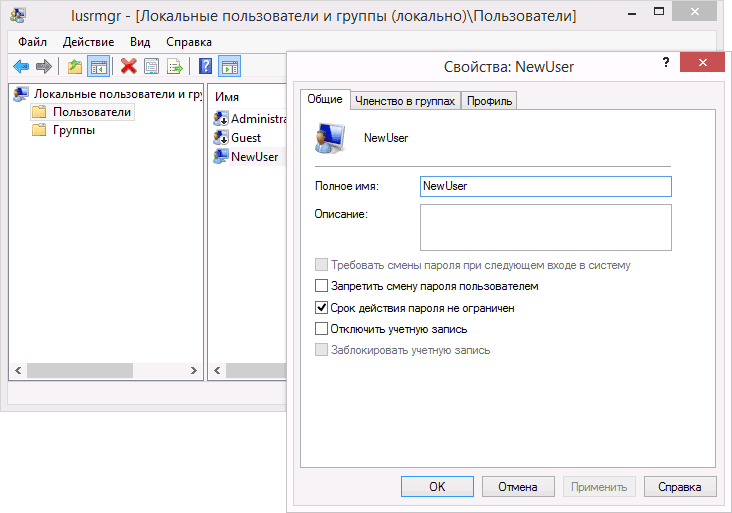732x513 pixels.
Task: Open Properties via the toolbar icon
Action: point(151,66)
